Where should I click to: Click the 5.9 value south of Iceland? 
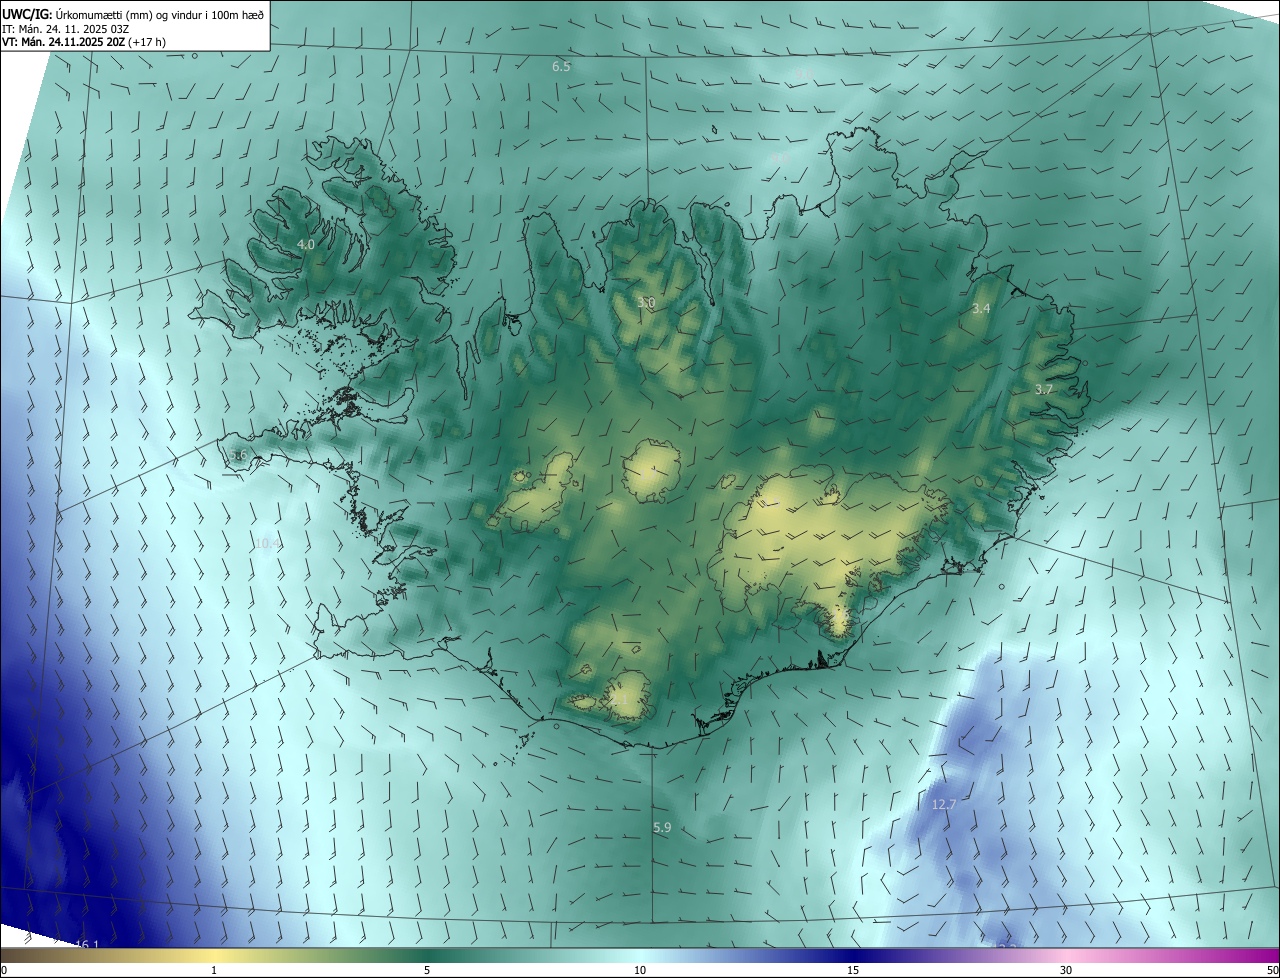(662, 828)
